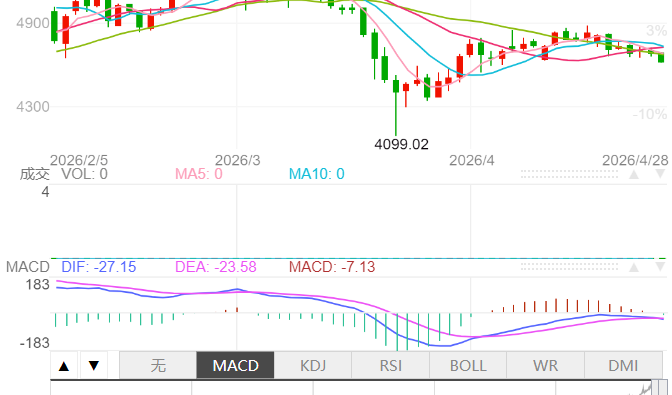672x395 pixels.
Task: Click the candlestick at the 4099.02 low
Action: [x=396, y=105]
